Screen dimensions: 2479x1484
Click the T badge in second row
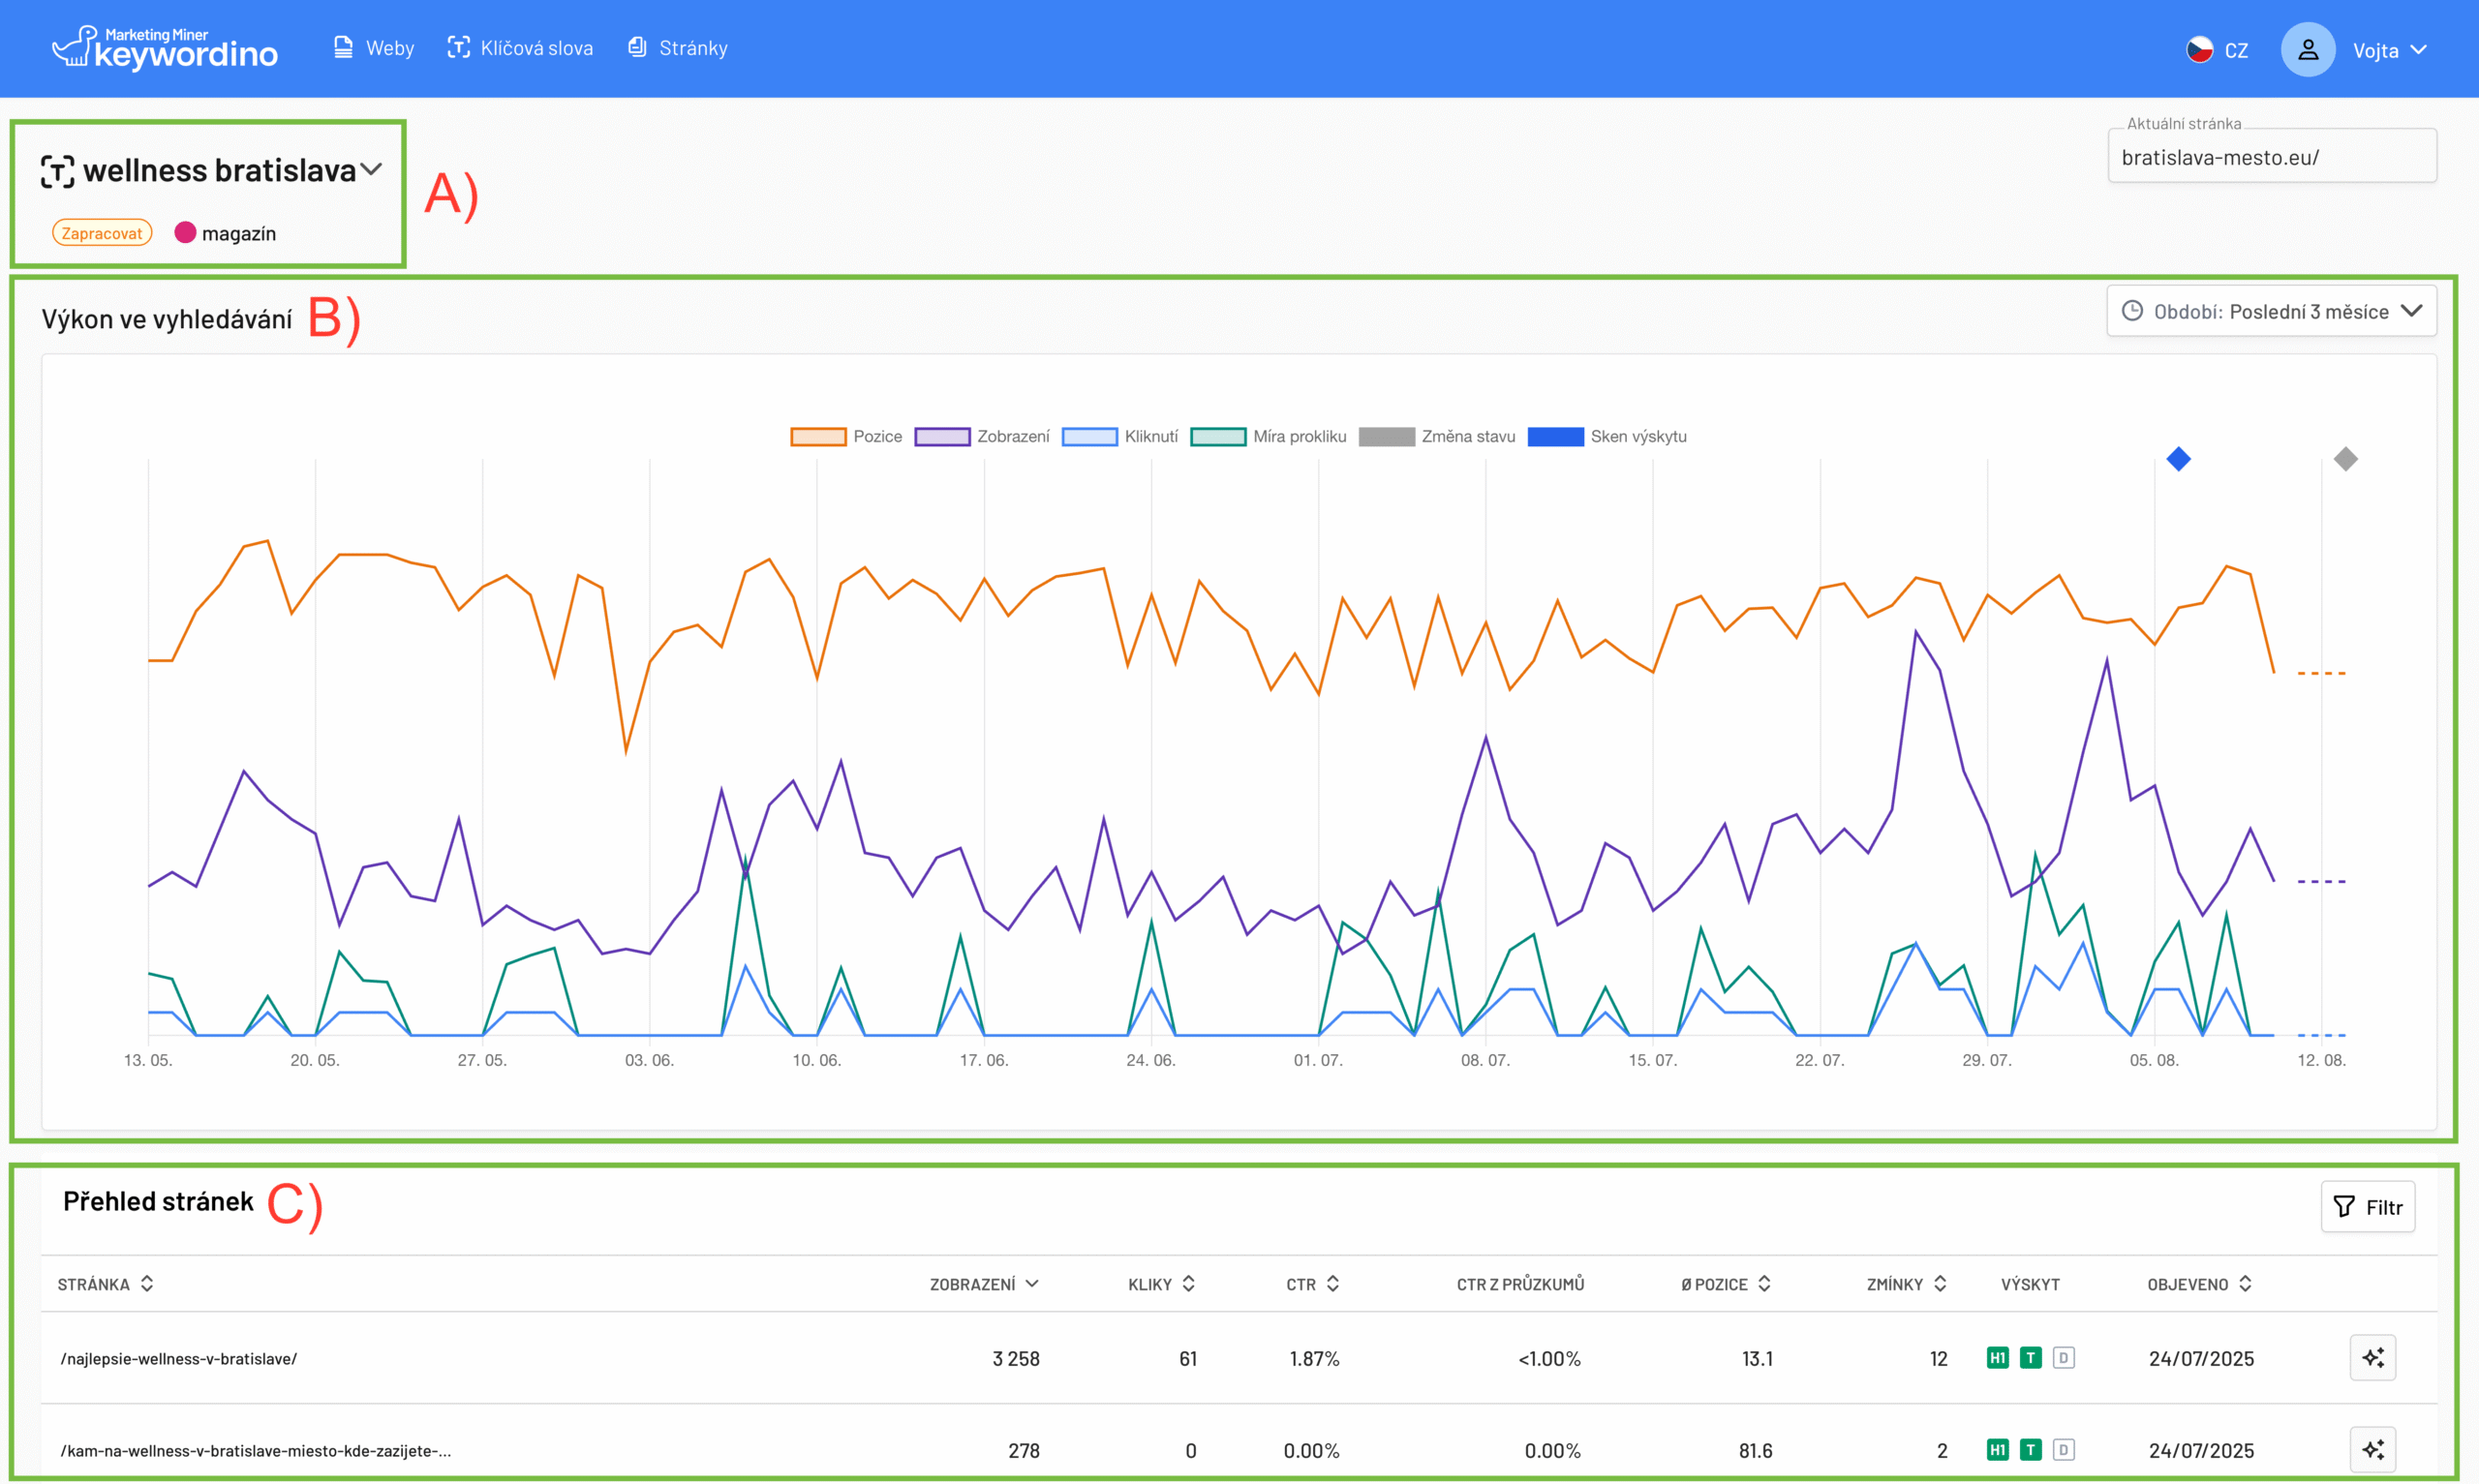2030,1449
